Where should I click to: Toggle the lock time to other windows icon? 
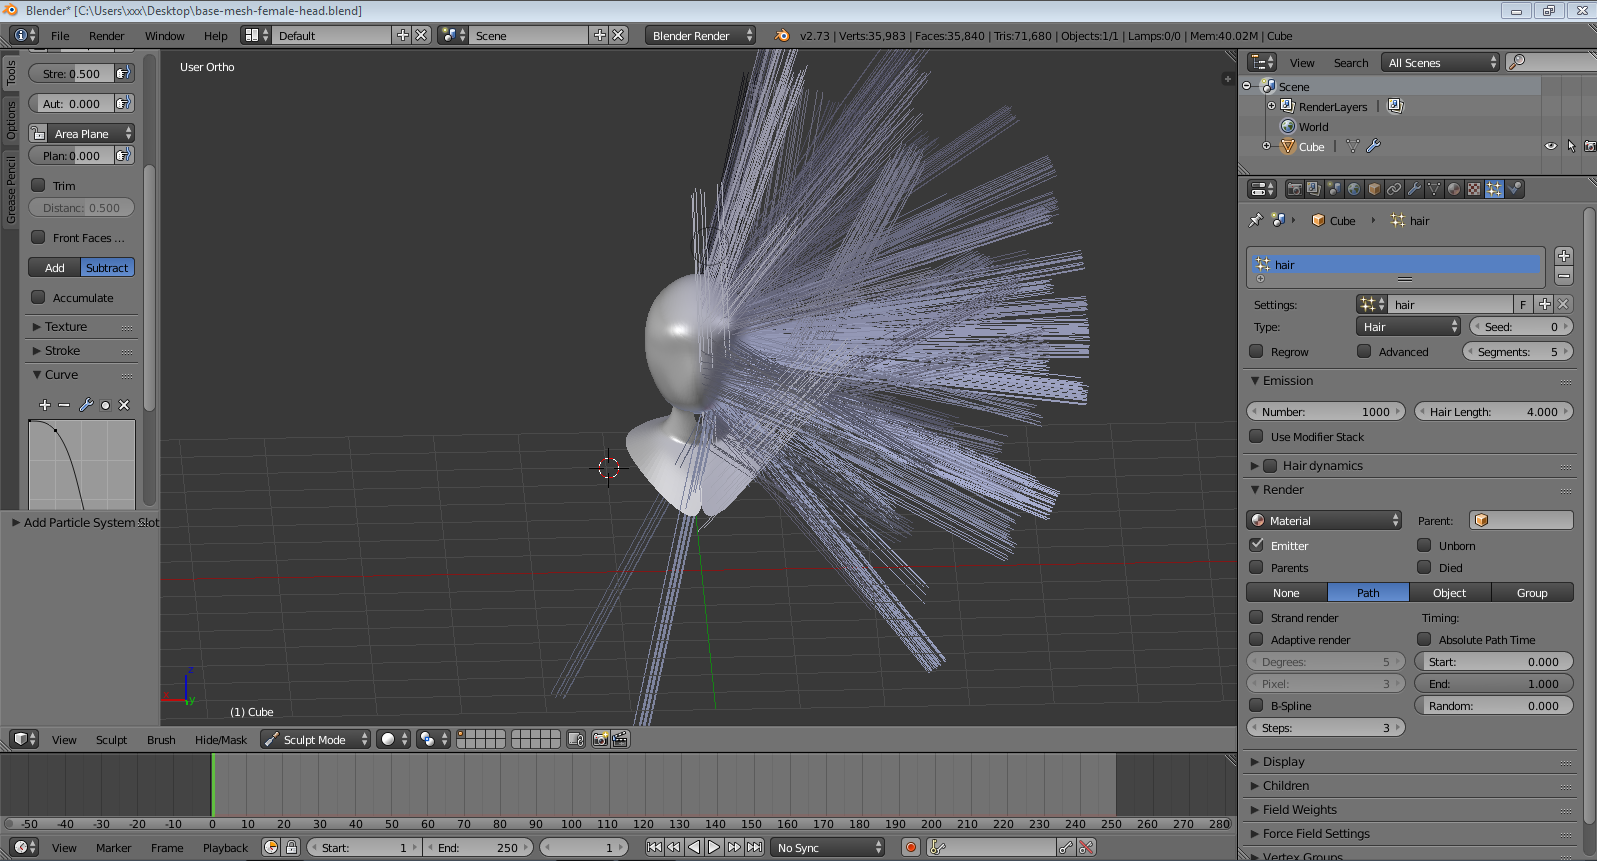click(291, 847)
